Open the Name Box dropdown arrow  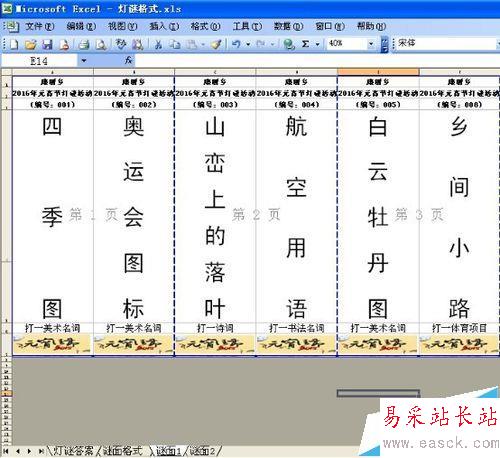click(84, 61)
